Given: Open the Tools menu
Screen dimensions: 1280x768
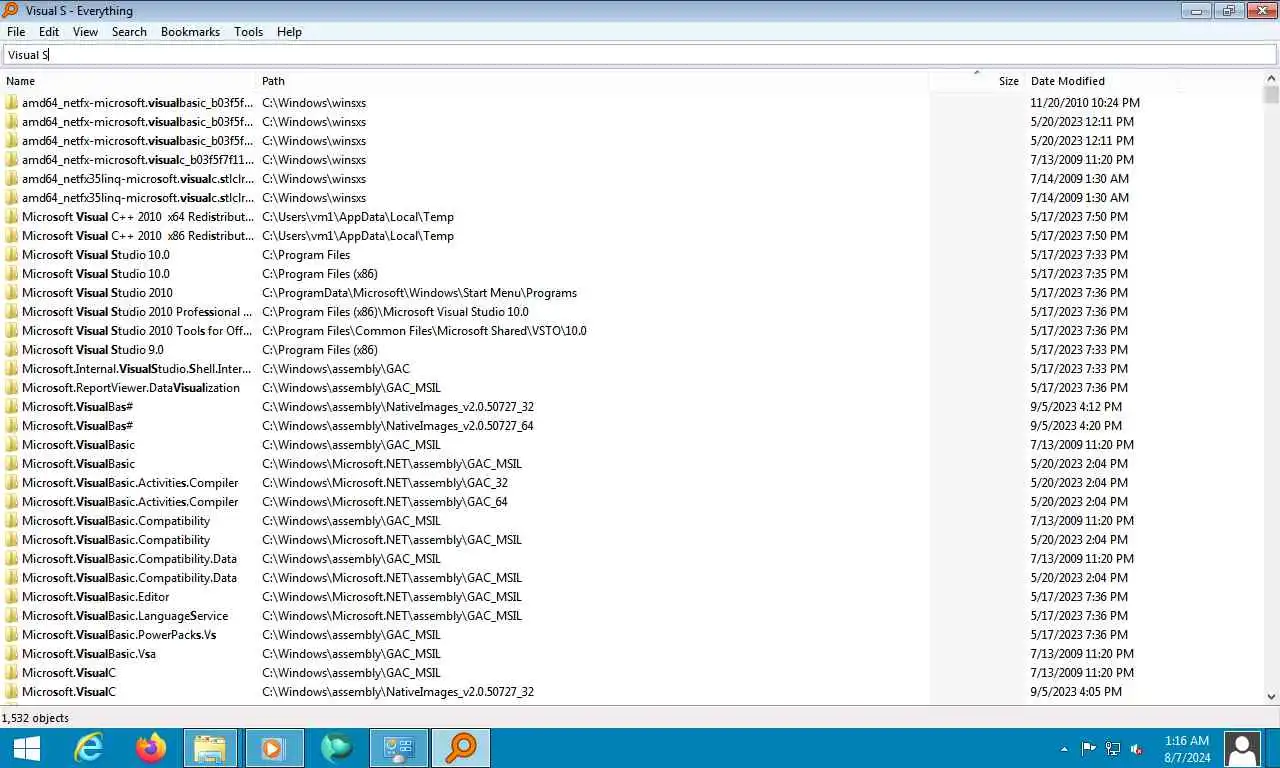Looking at the screenshot, I should pyautogui.click(x=248, y=32).
